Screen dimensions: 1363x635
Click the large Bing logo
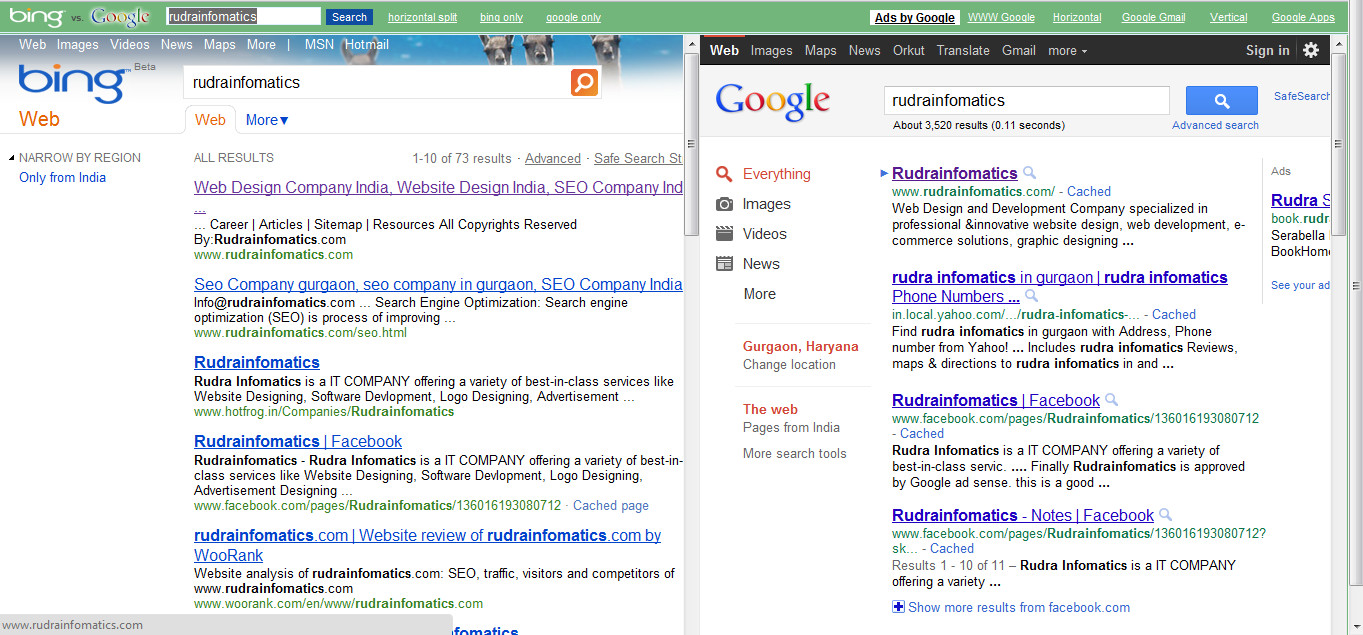pyautogui.click(x=71, y=84)
